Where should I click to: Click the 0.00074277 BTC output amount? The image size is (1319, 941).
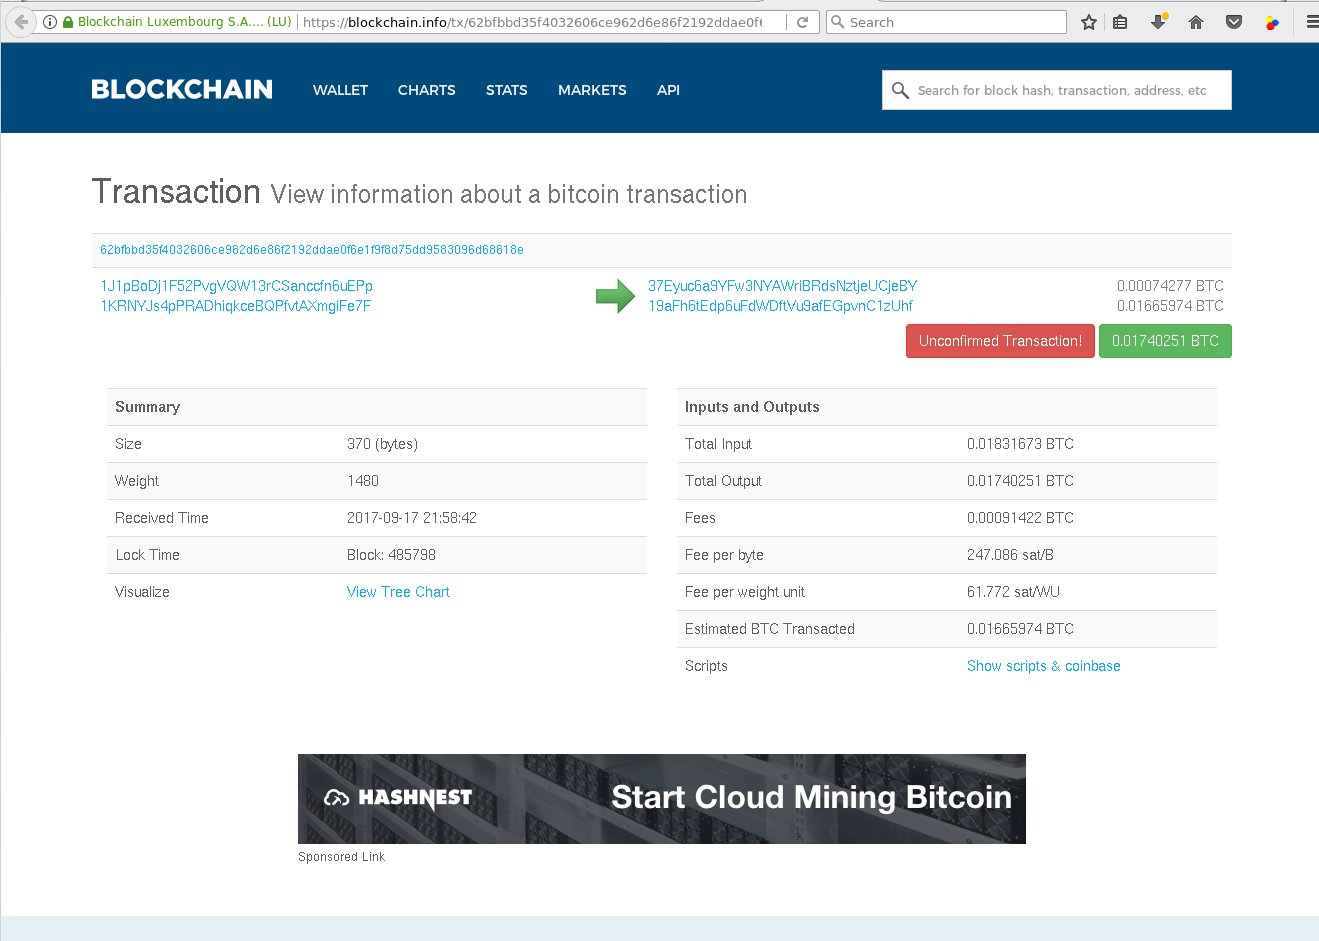tap(1170, 286)
